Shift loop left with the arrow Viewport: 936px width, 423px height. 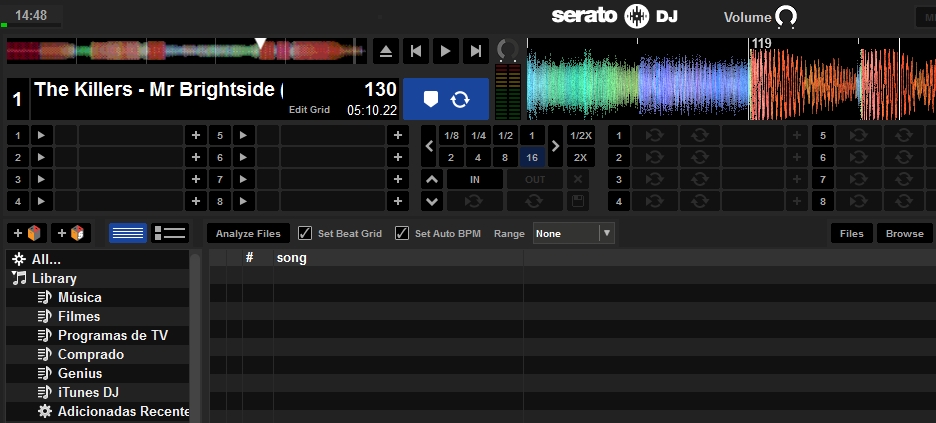[429, 146]
